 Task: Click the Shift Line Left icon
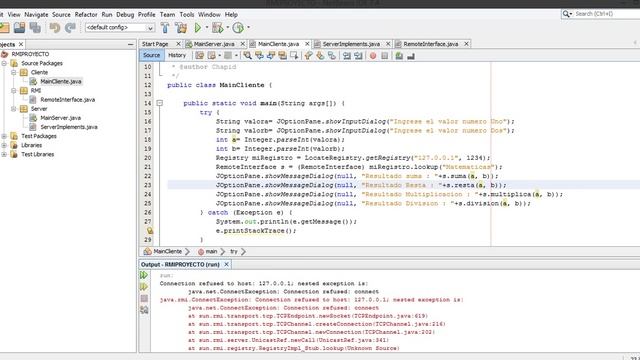(347, 56)
